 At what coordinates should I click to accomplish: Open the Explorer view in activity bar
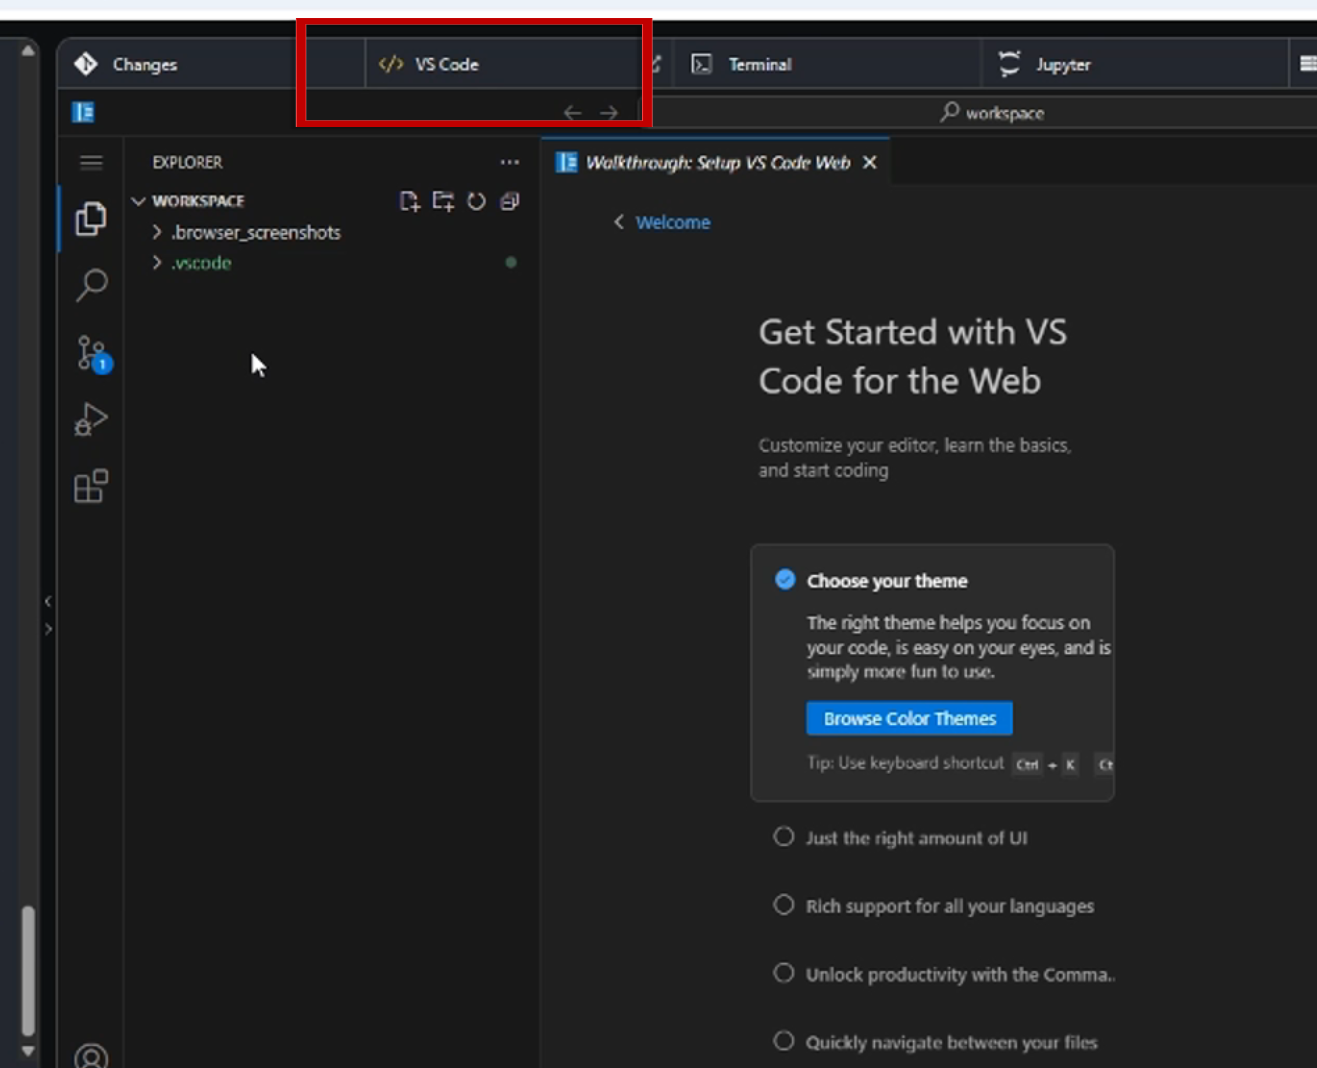click(90, 219)
